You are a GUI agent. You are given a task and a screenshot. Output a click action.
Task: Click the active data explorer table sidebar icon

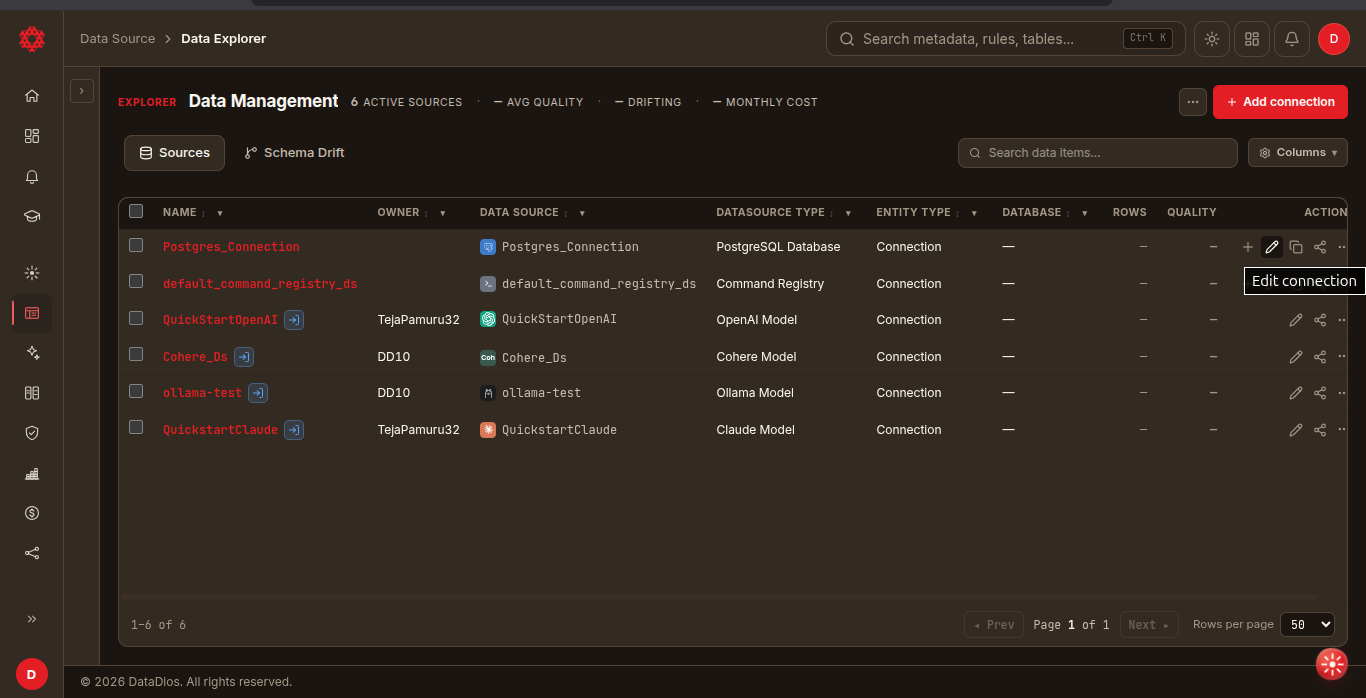coord(32,313)
